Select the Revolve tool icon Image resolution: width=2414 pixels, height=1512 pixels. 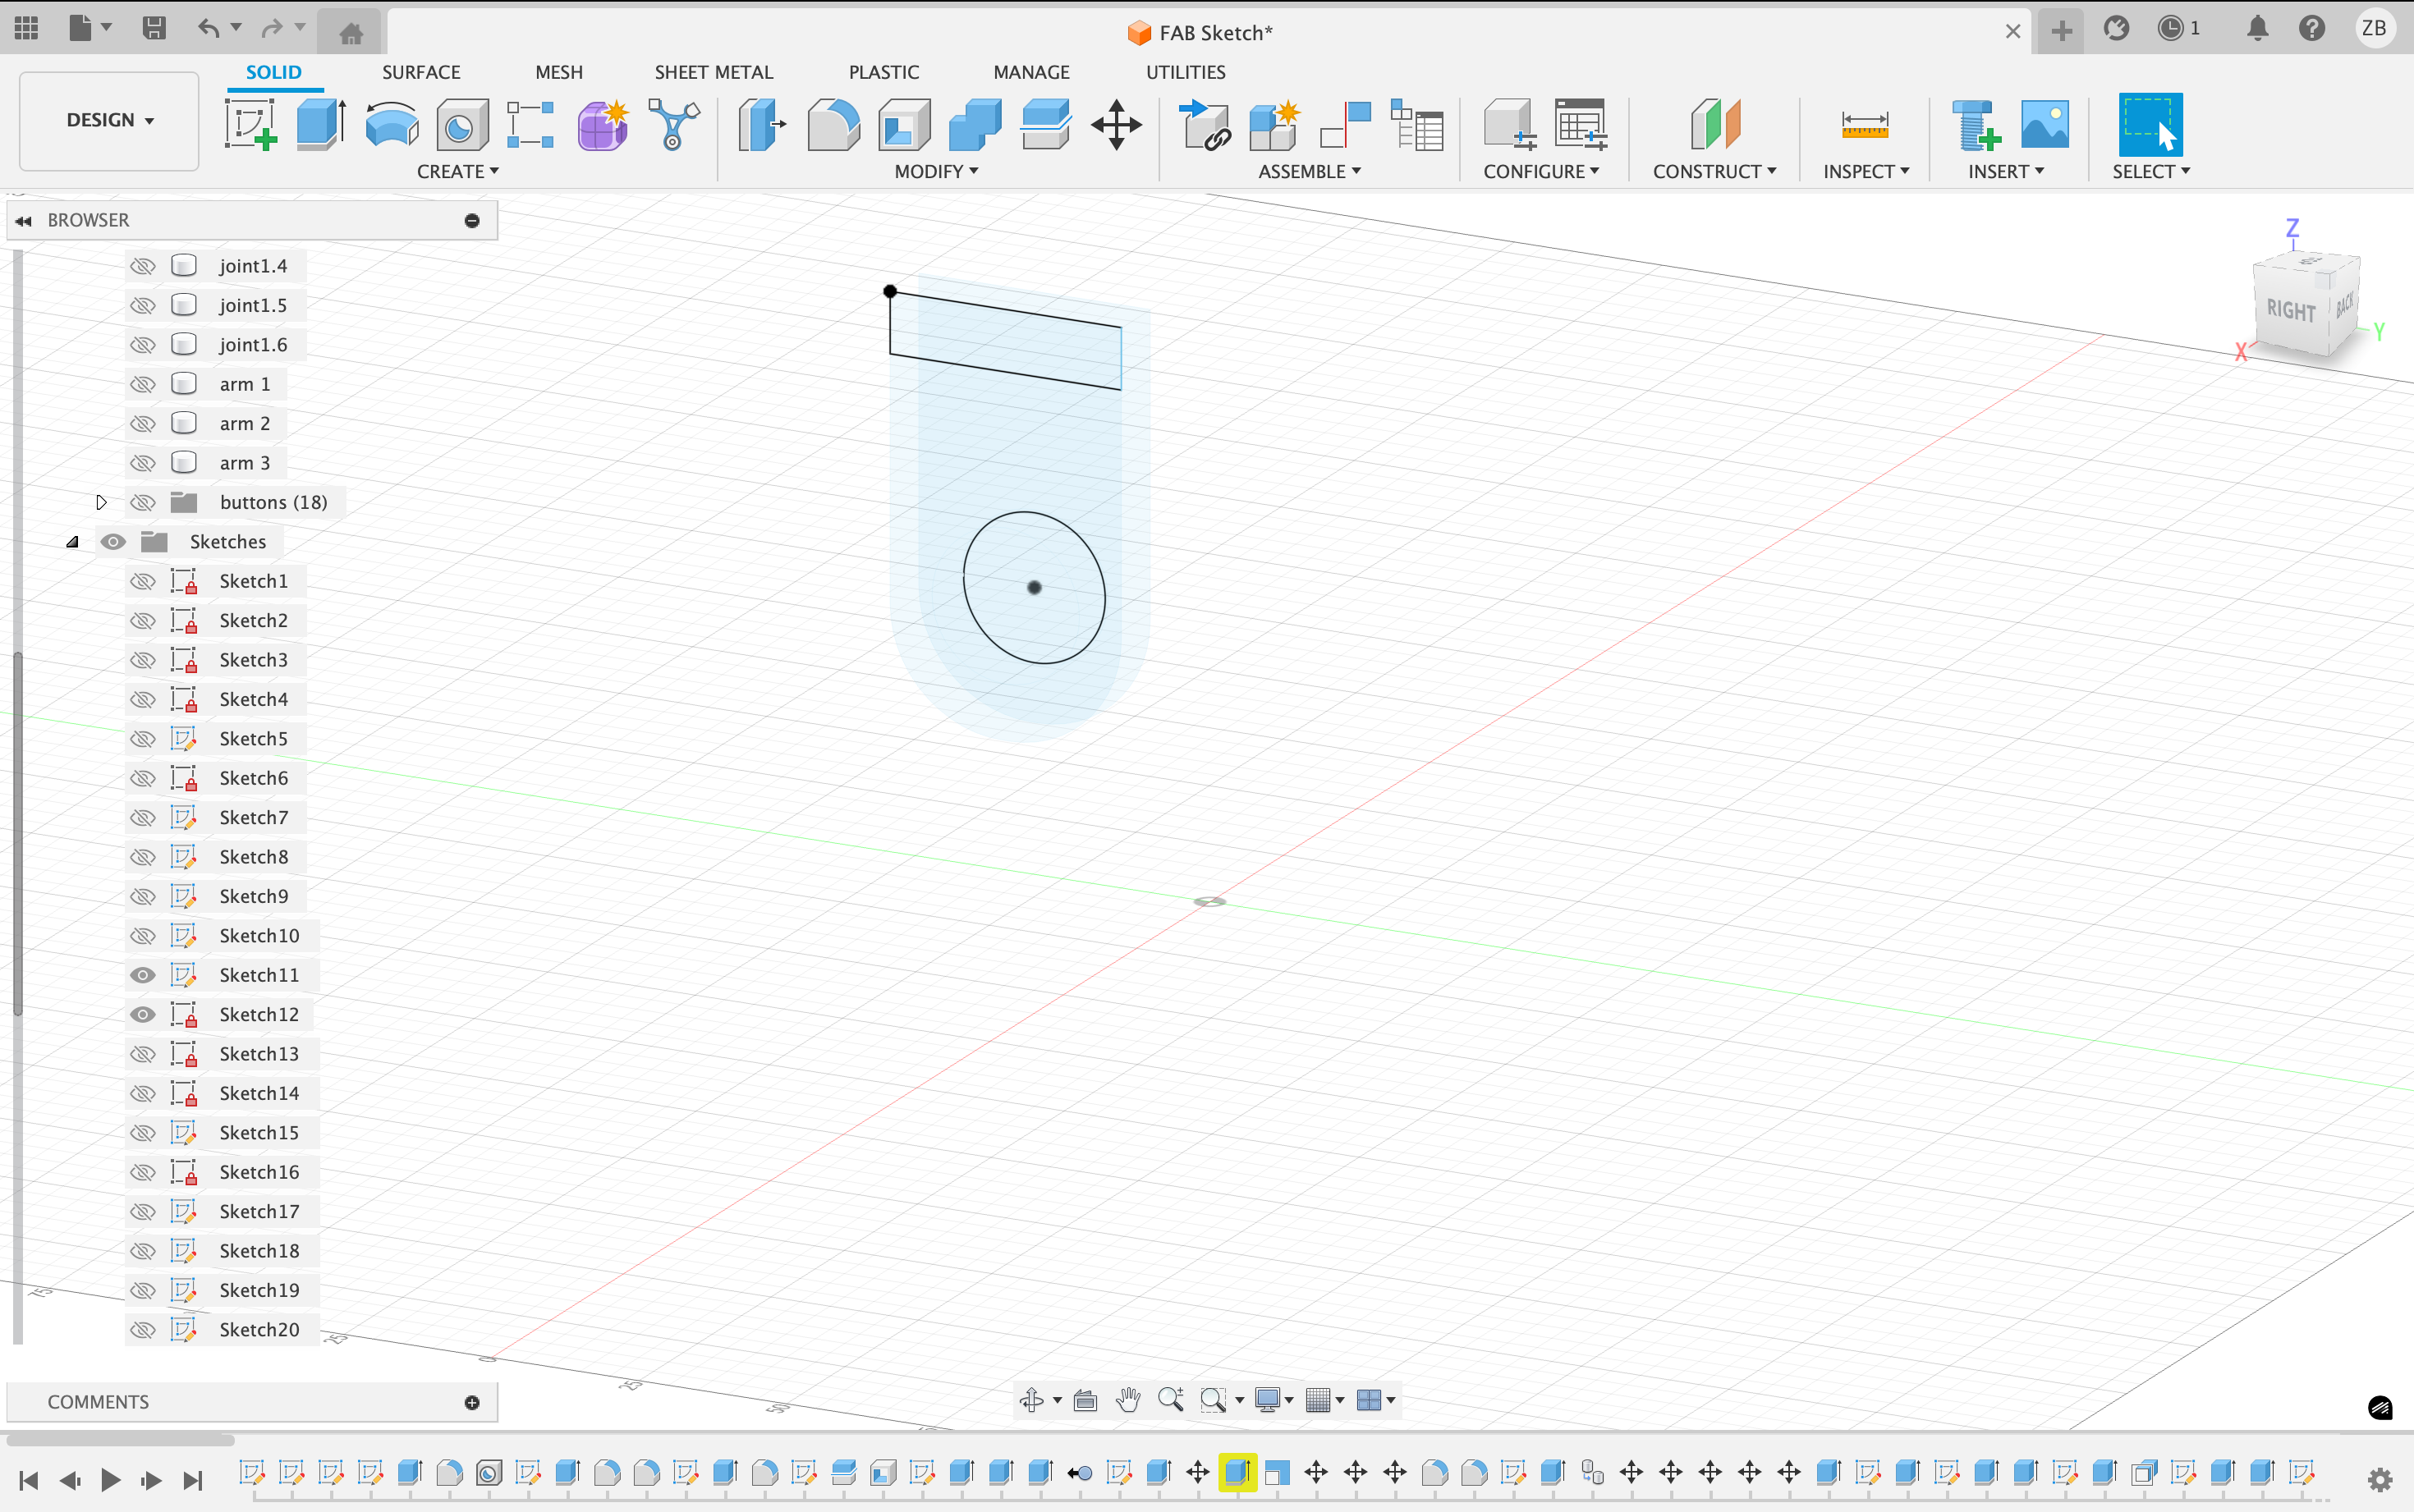pyautogui.click(x=391, y=125)
